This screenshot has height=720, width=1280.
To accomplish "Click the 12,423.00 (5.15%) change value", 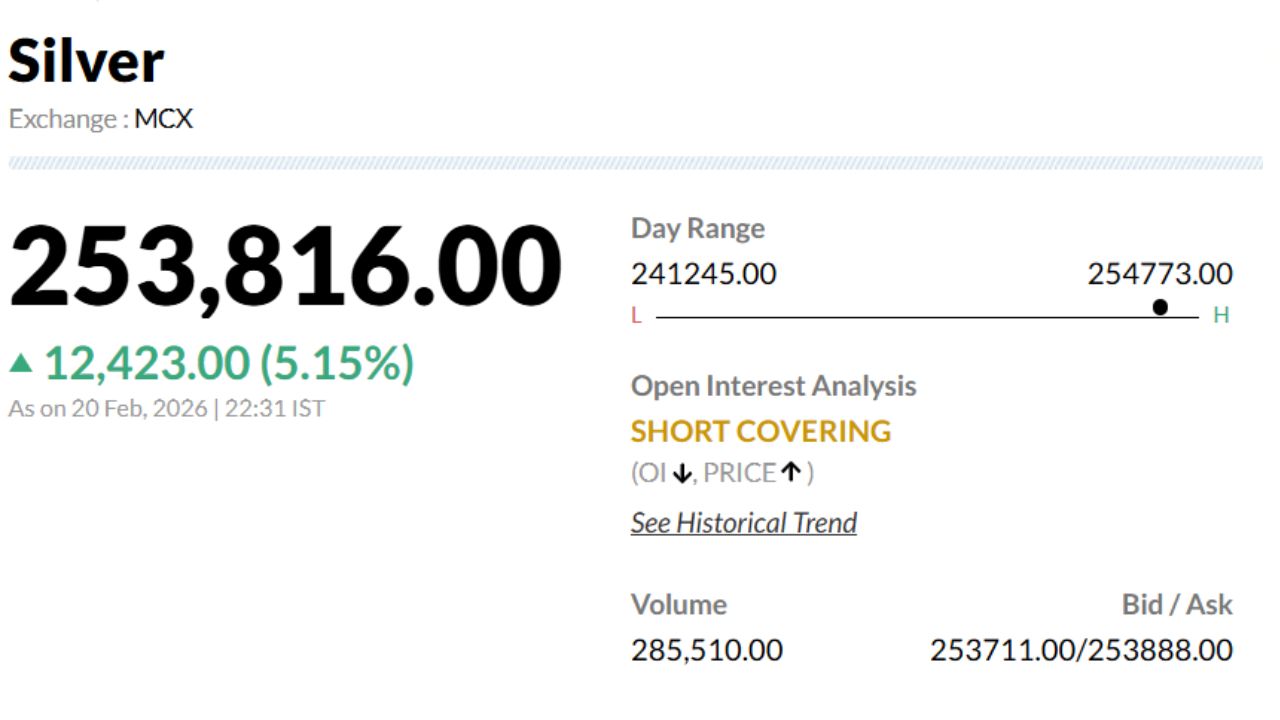I will [x=229, y=363].
